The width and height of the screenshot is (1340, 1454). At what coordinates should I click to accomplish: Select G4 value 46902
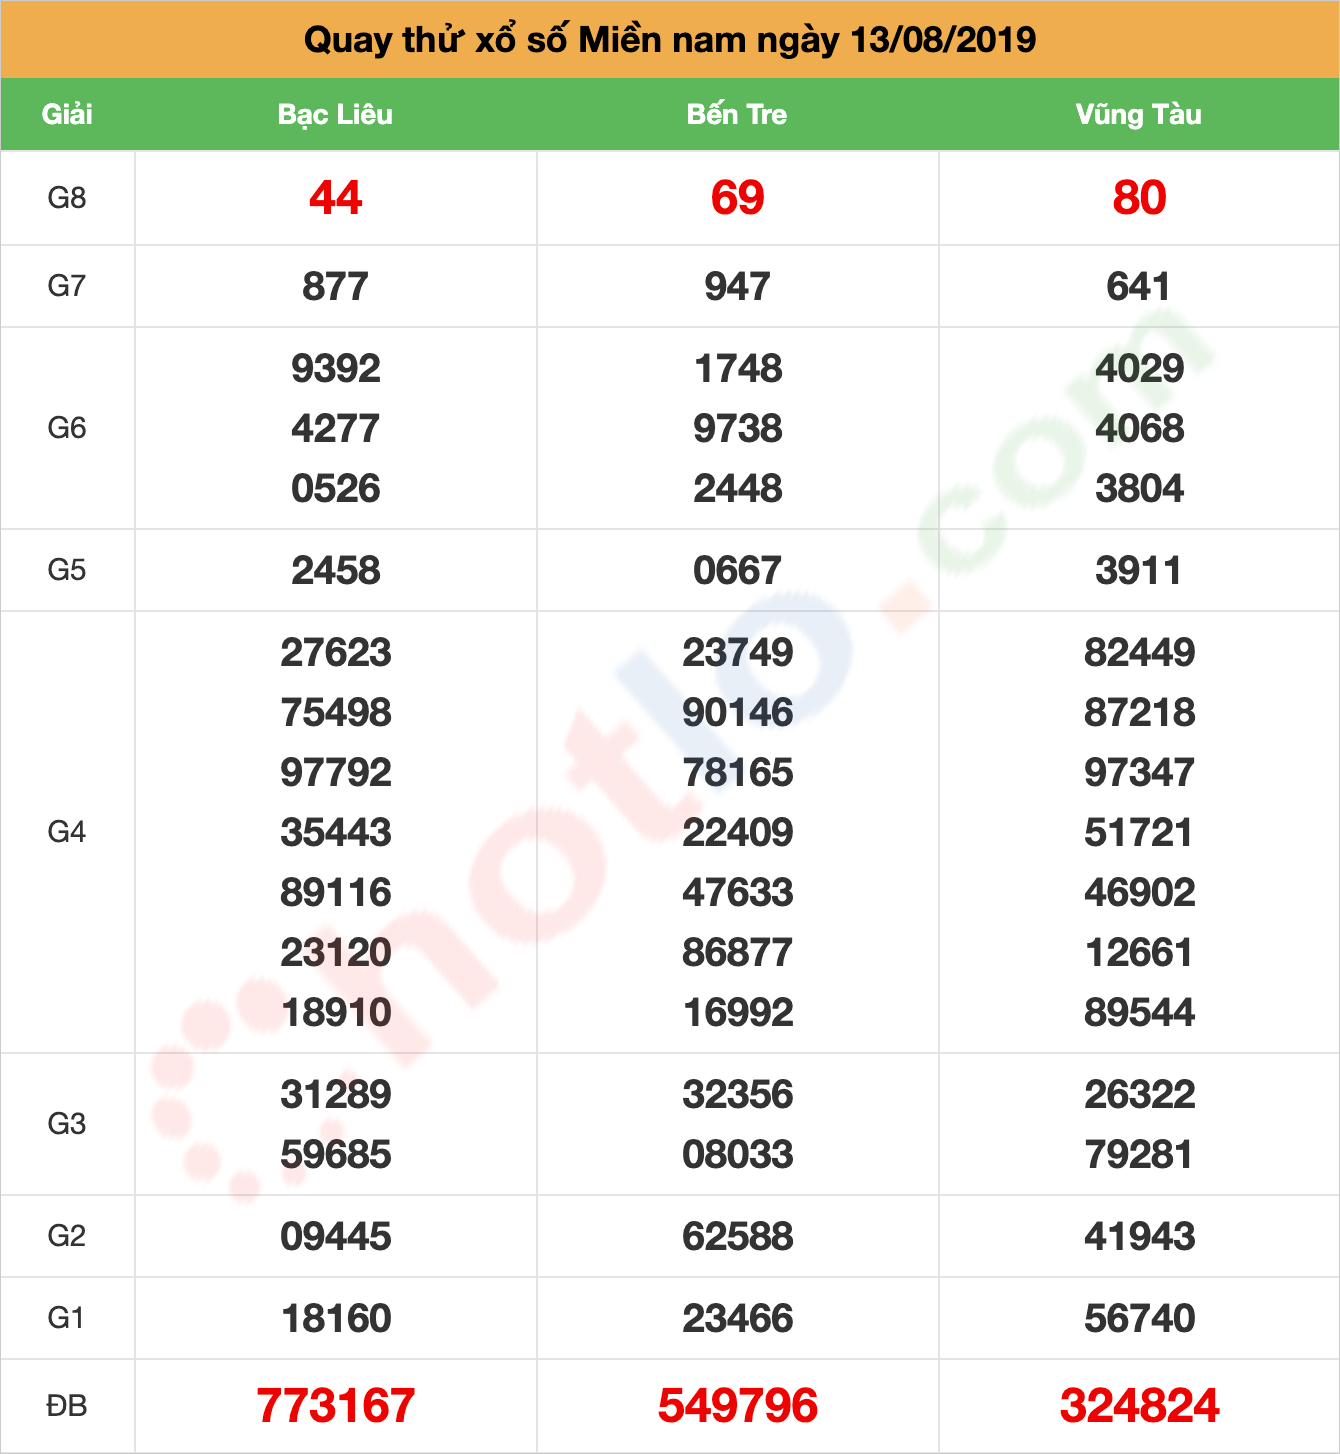[1139, 893]
